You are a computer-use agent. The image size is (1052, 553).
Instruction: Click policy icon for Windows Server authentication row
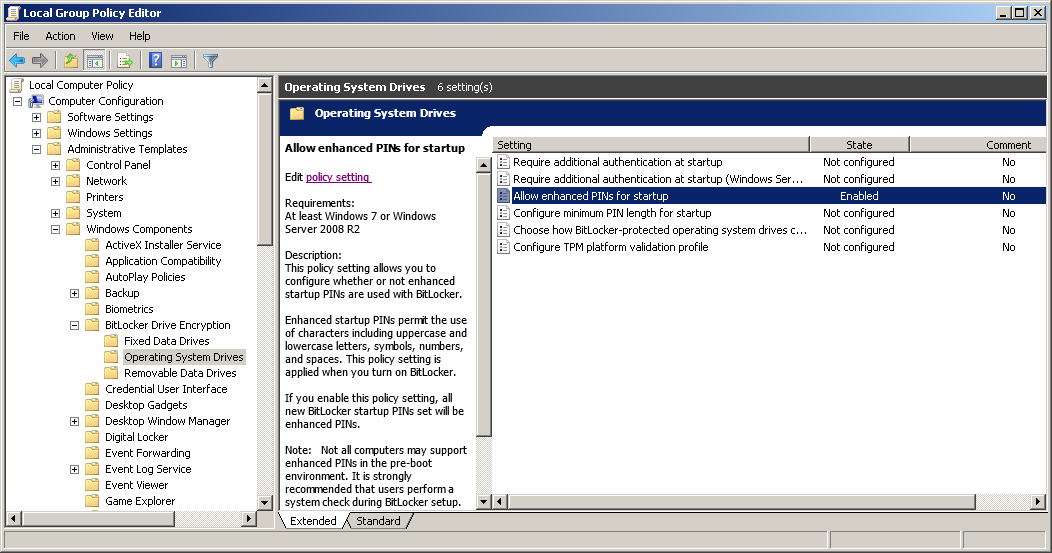(x=503, y=179)
